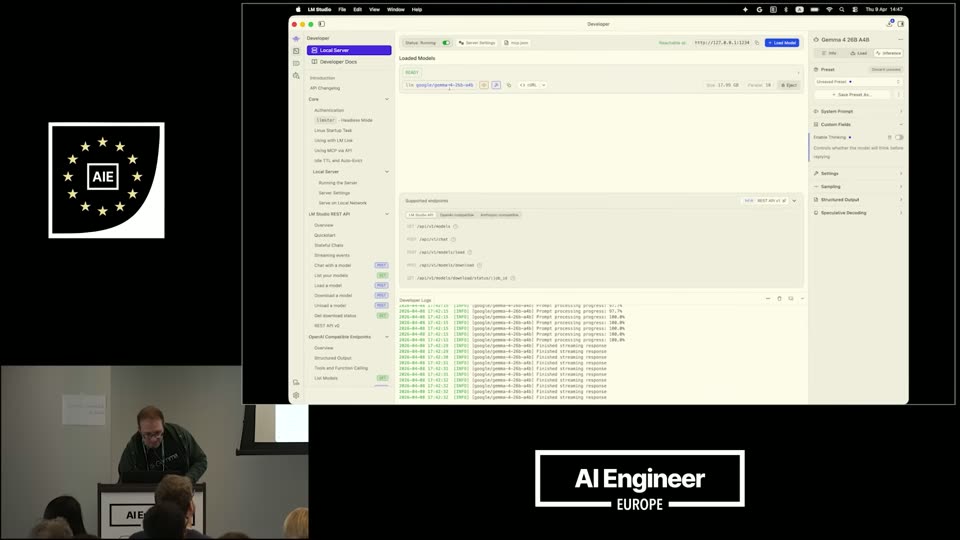Open info for /api/v1/models endpoint
This screenshot has height=540, width=960.
pyautogui.click(x=456, y=227)
